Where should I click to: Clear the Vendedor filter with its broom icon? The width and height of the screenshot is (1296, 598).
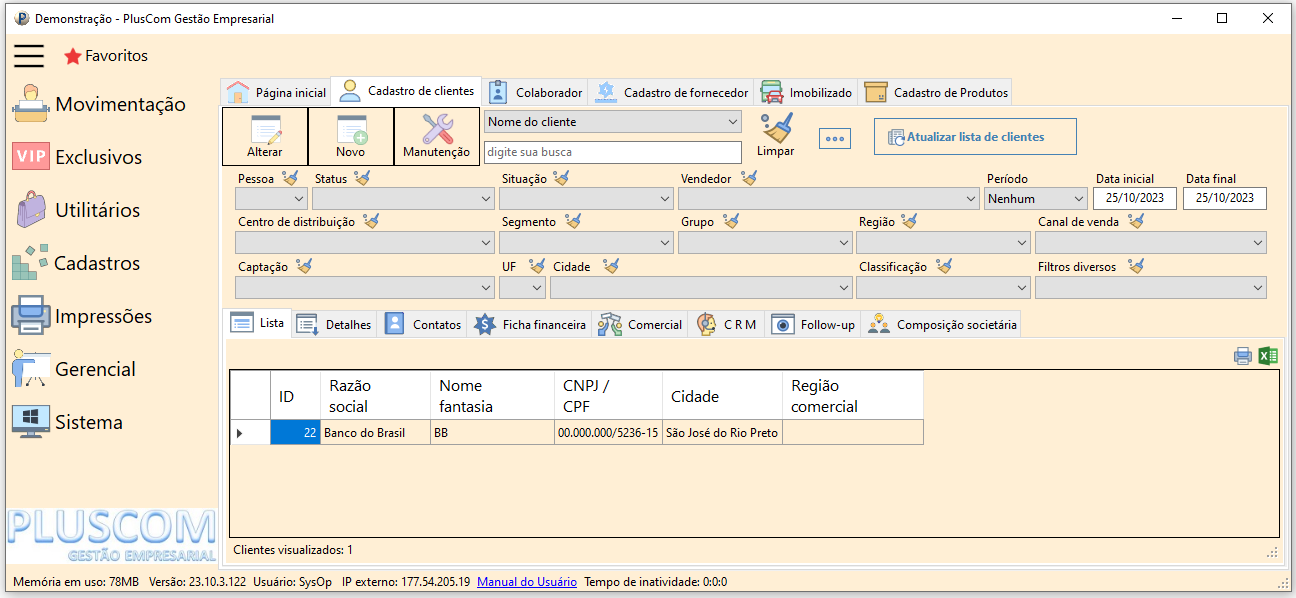click(x=748, y=178)
